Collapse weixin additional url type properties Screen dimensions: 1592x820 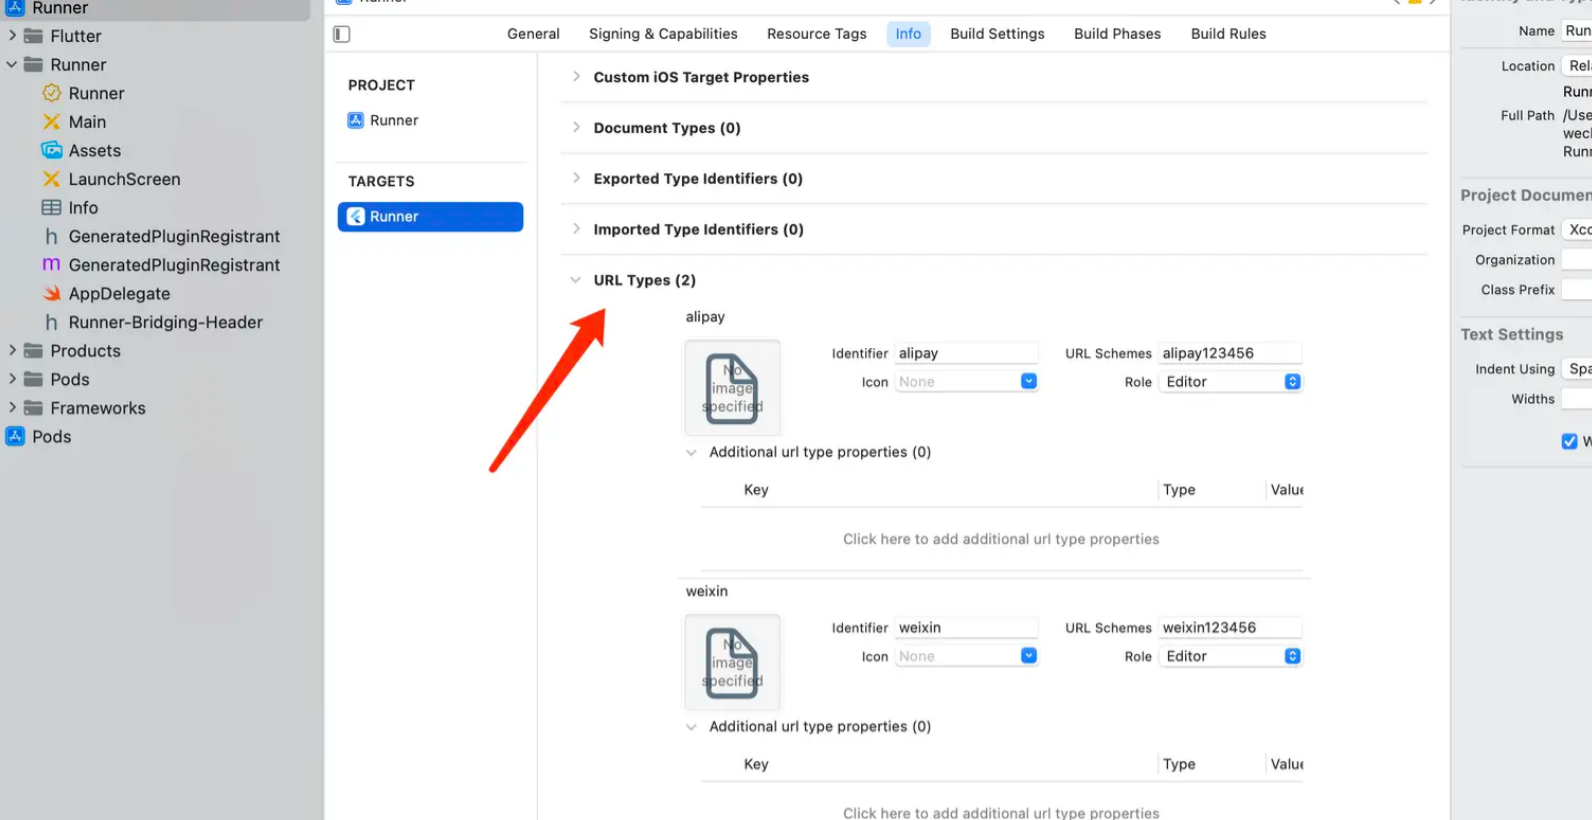[x=691, y=727]
